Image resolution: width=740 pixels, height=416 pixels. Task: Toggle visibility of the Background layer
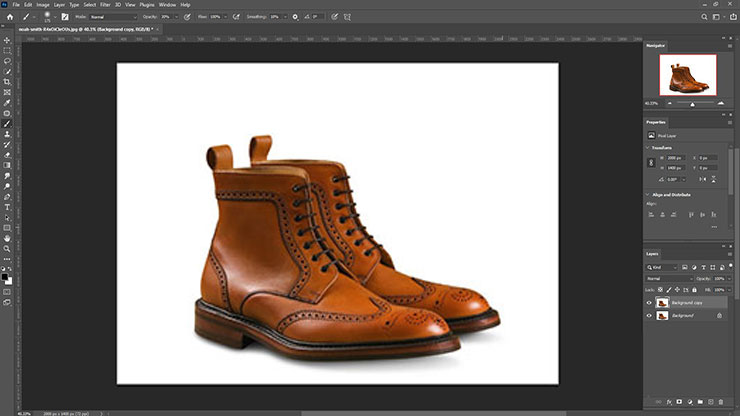tap(649, 315)
